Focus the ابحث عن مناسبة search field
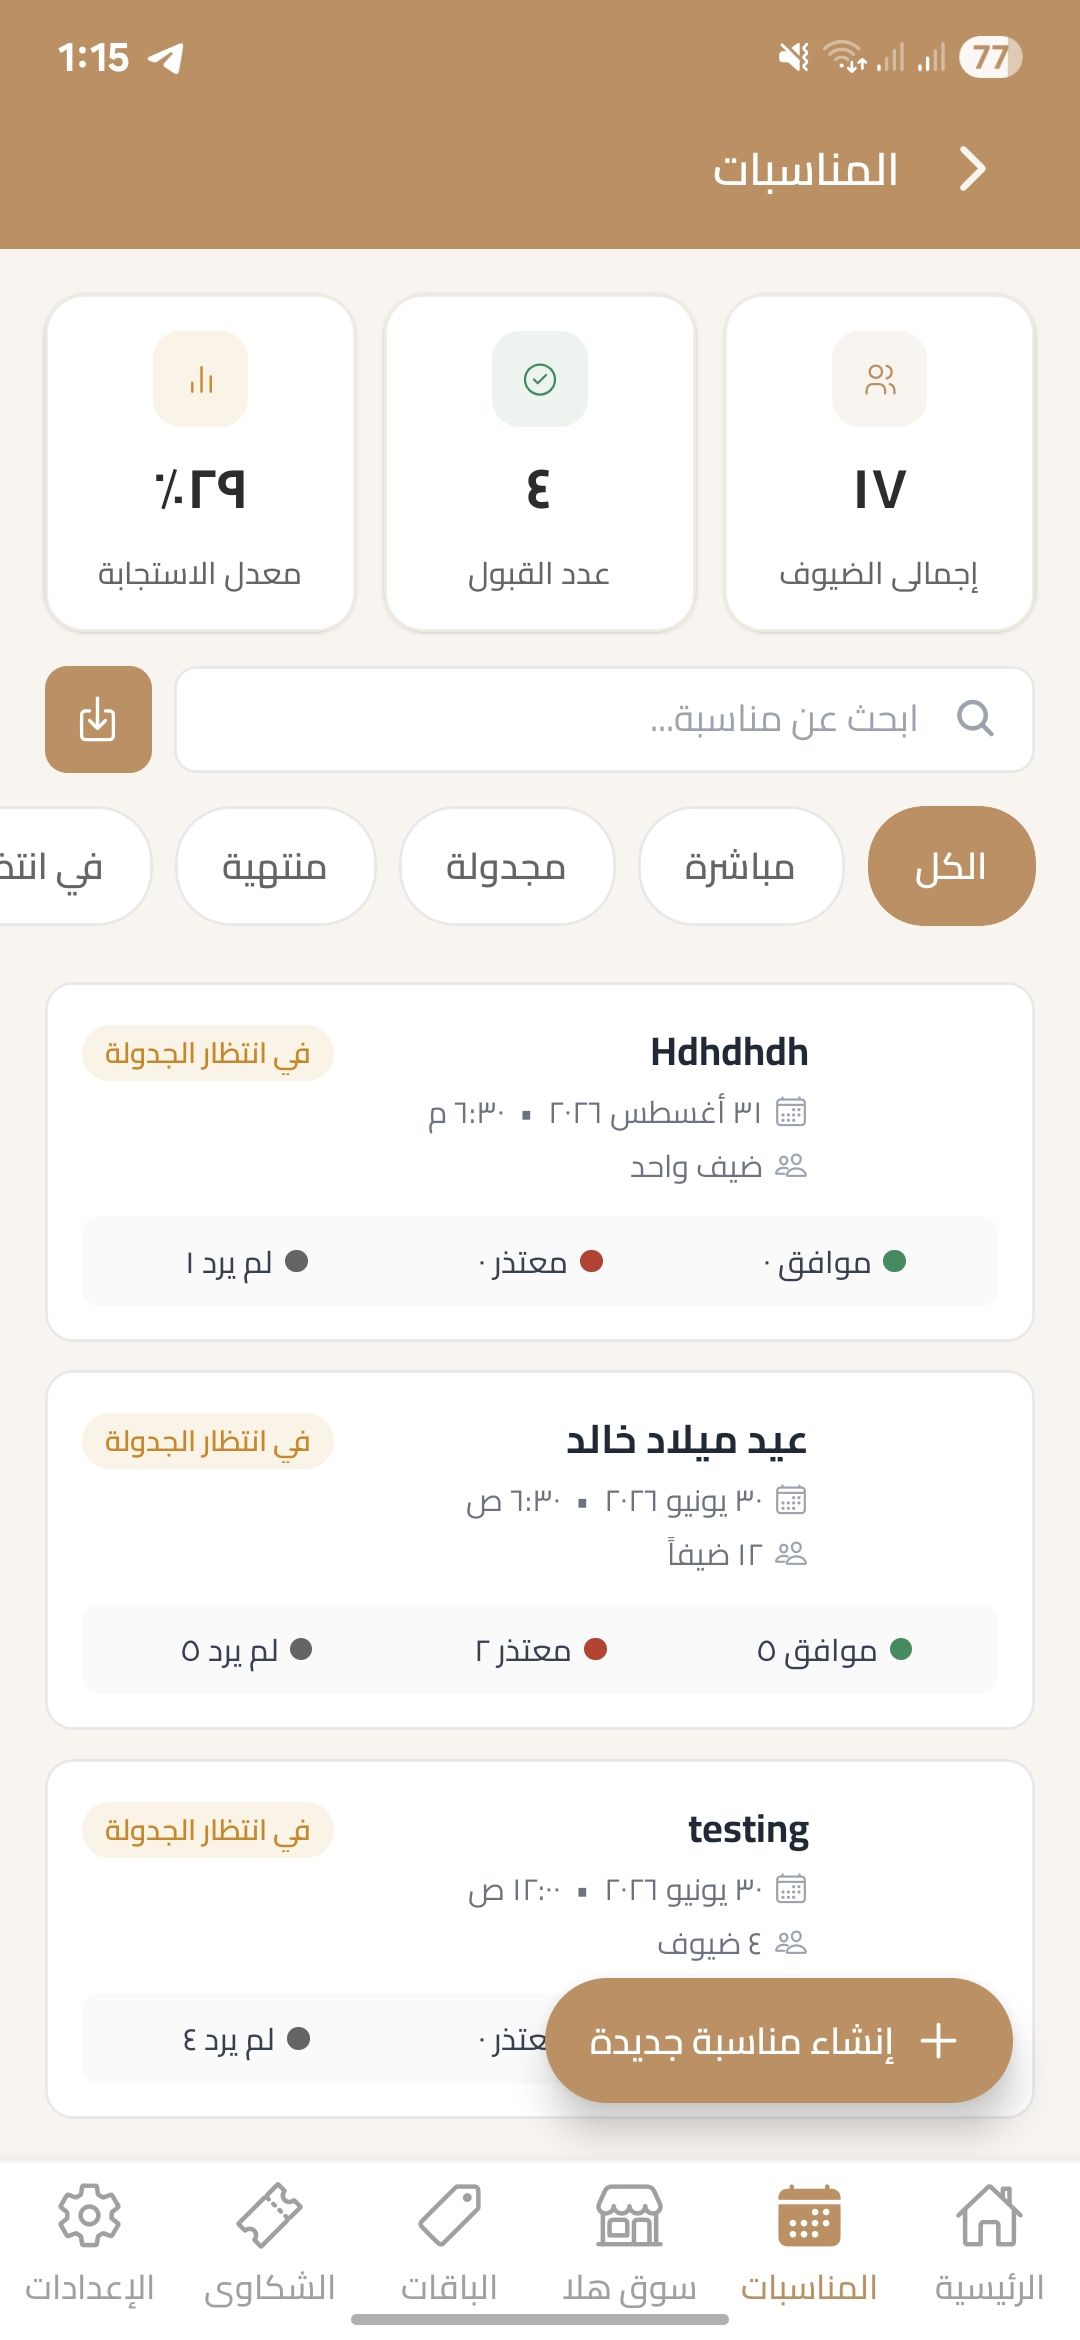The height and width of the screenshot is (2340, 1080). pos(604,719)
